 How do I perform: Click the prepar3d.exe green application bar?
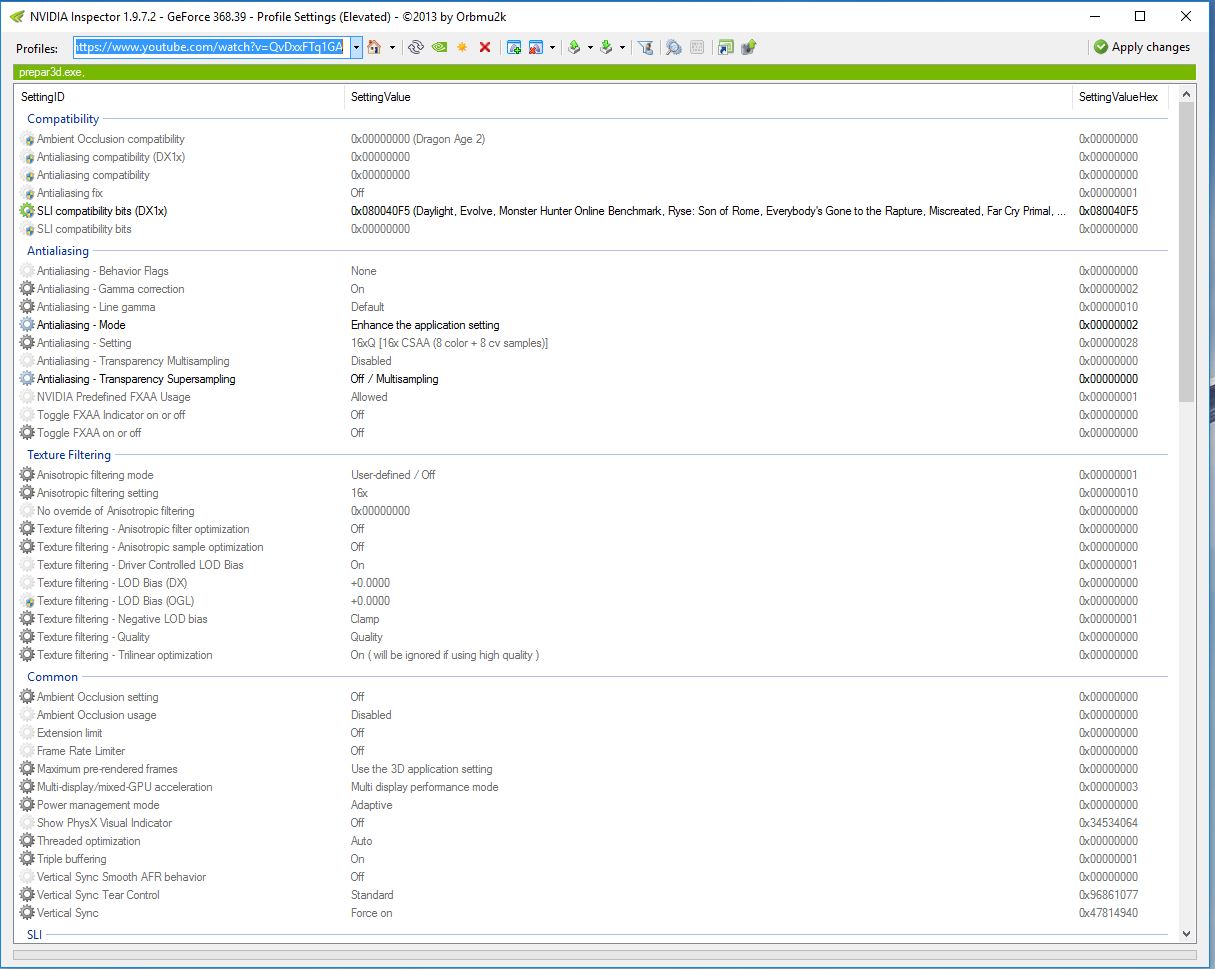(606, 72)
